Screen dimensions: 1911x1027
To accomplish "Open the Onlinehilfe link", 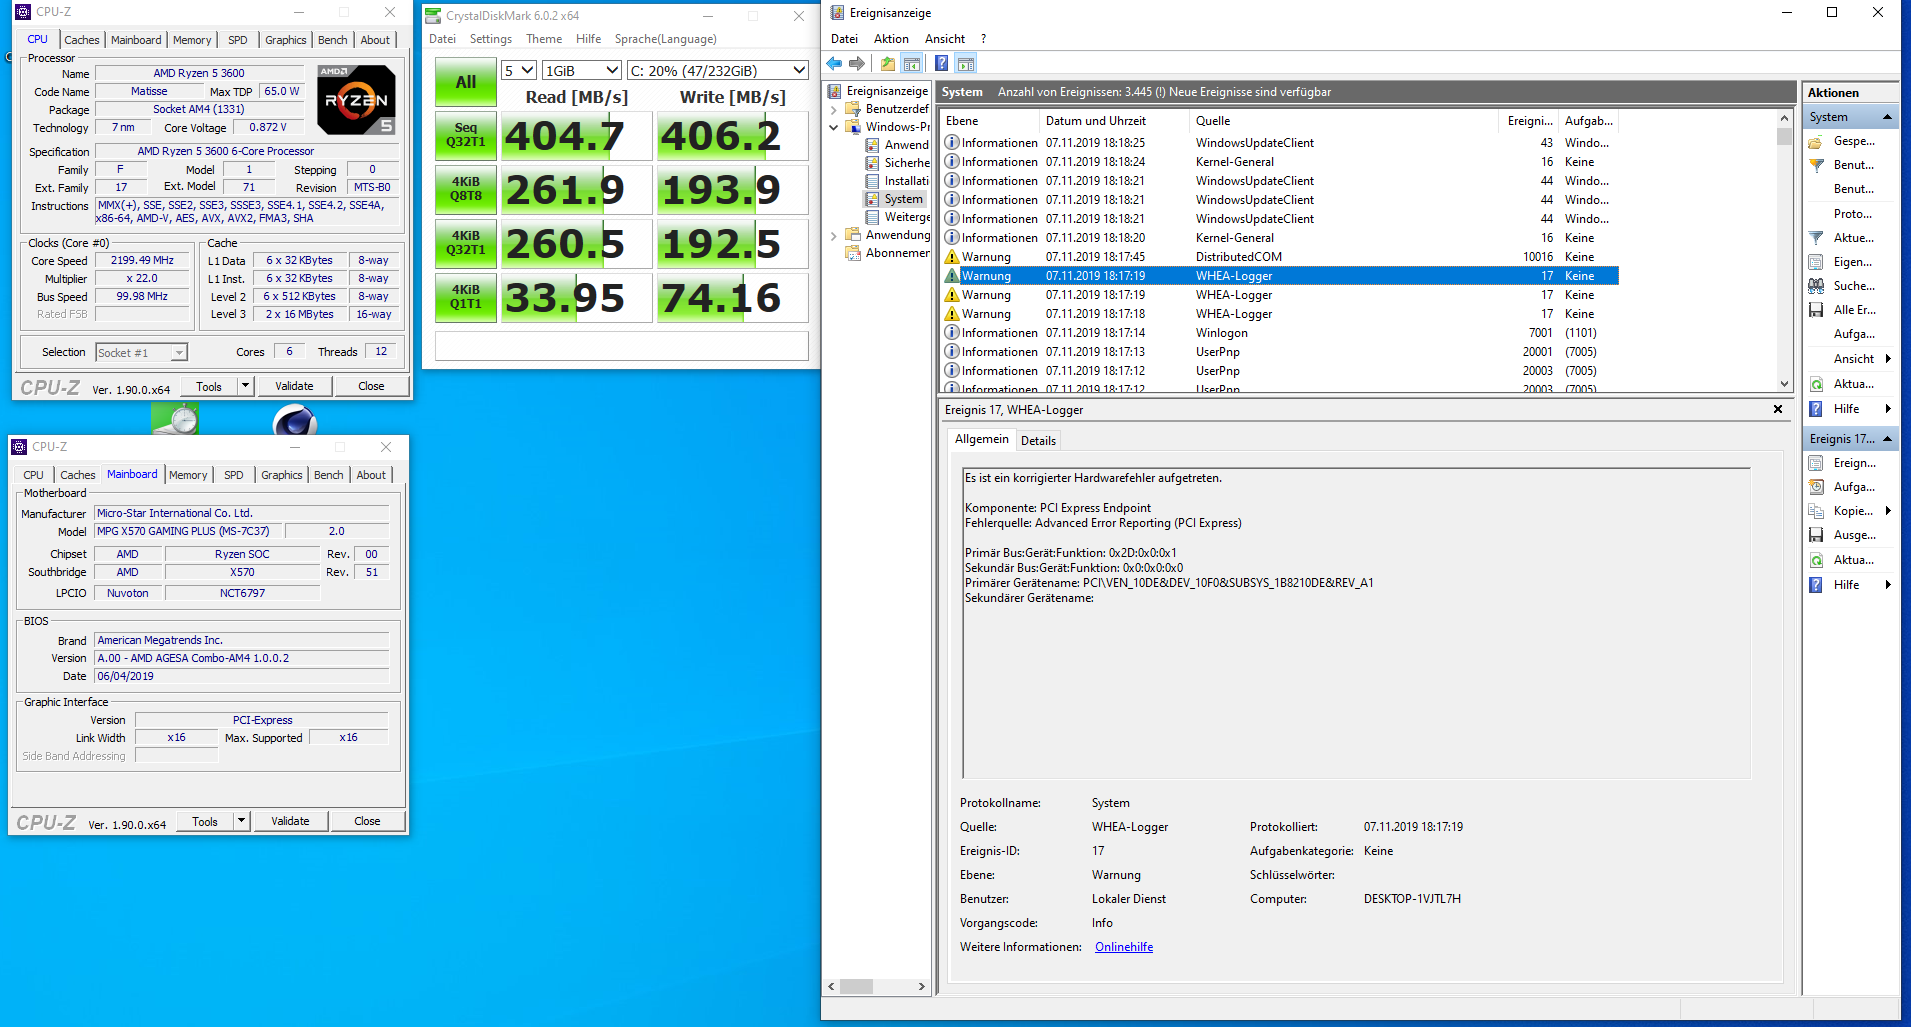I will click(1124, 947).
